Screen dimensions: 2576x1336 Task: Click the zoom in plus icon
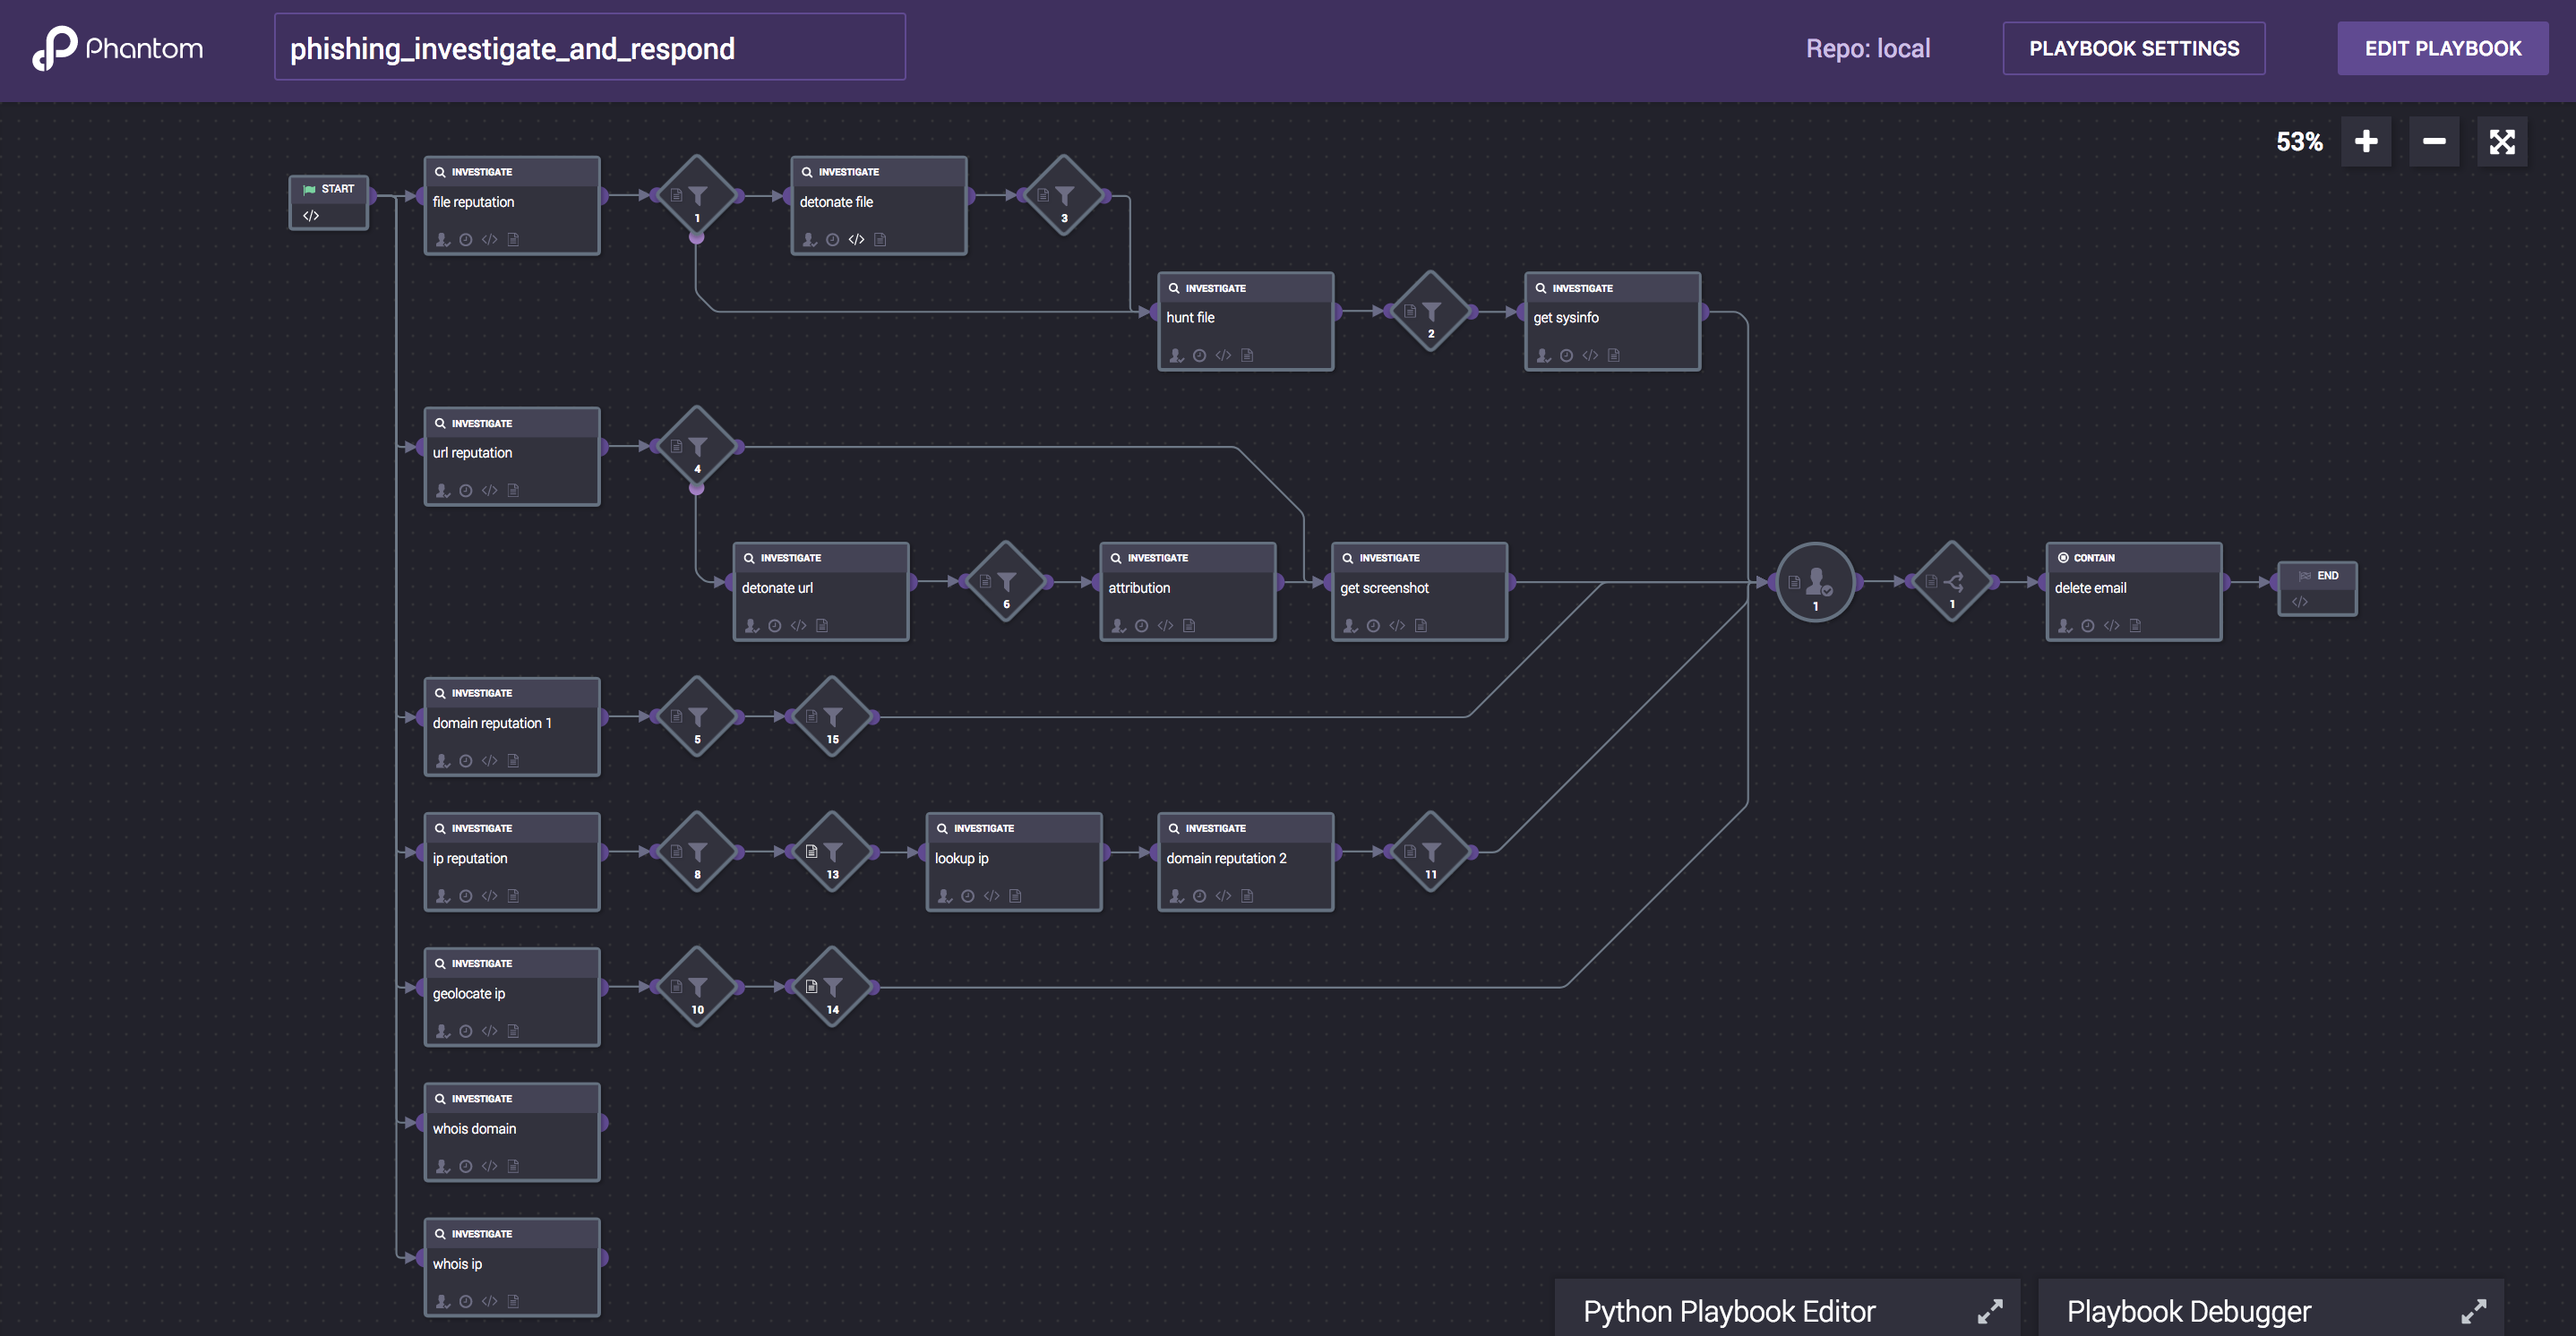point(2366,142)
